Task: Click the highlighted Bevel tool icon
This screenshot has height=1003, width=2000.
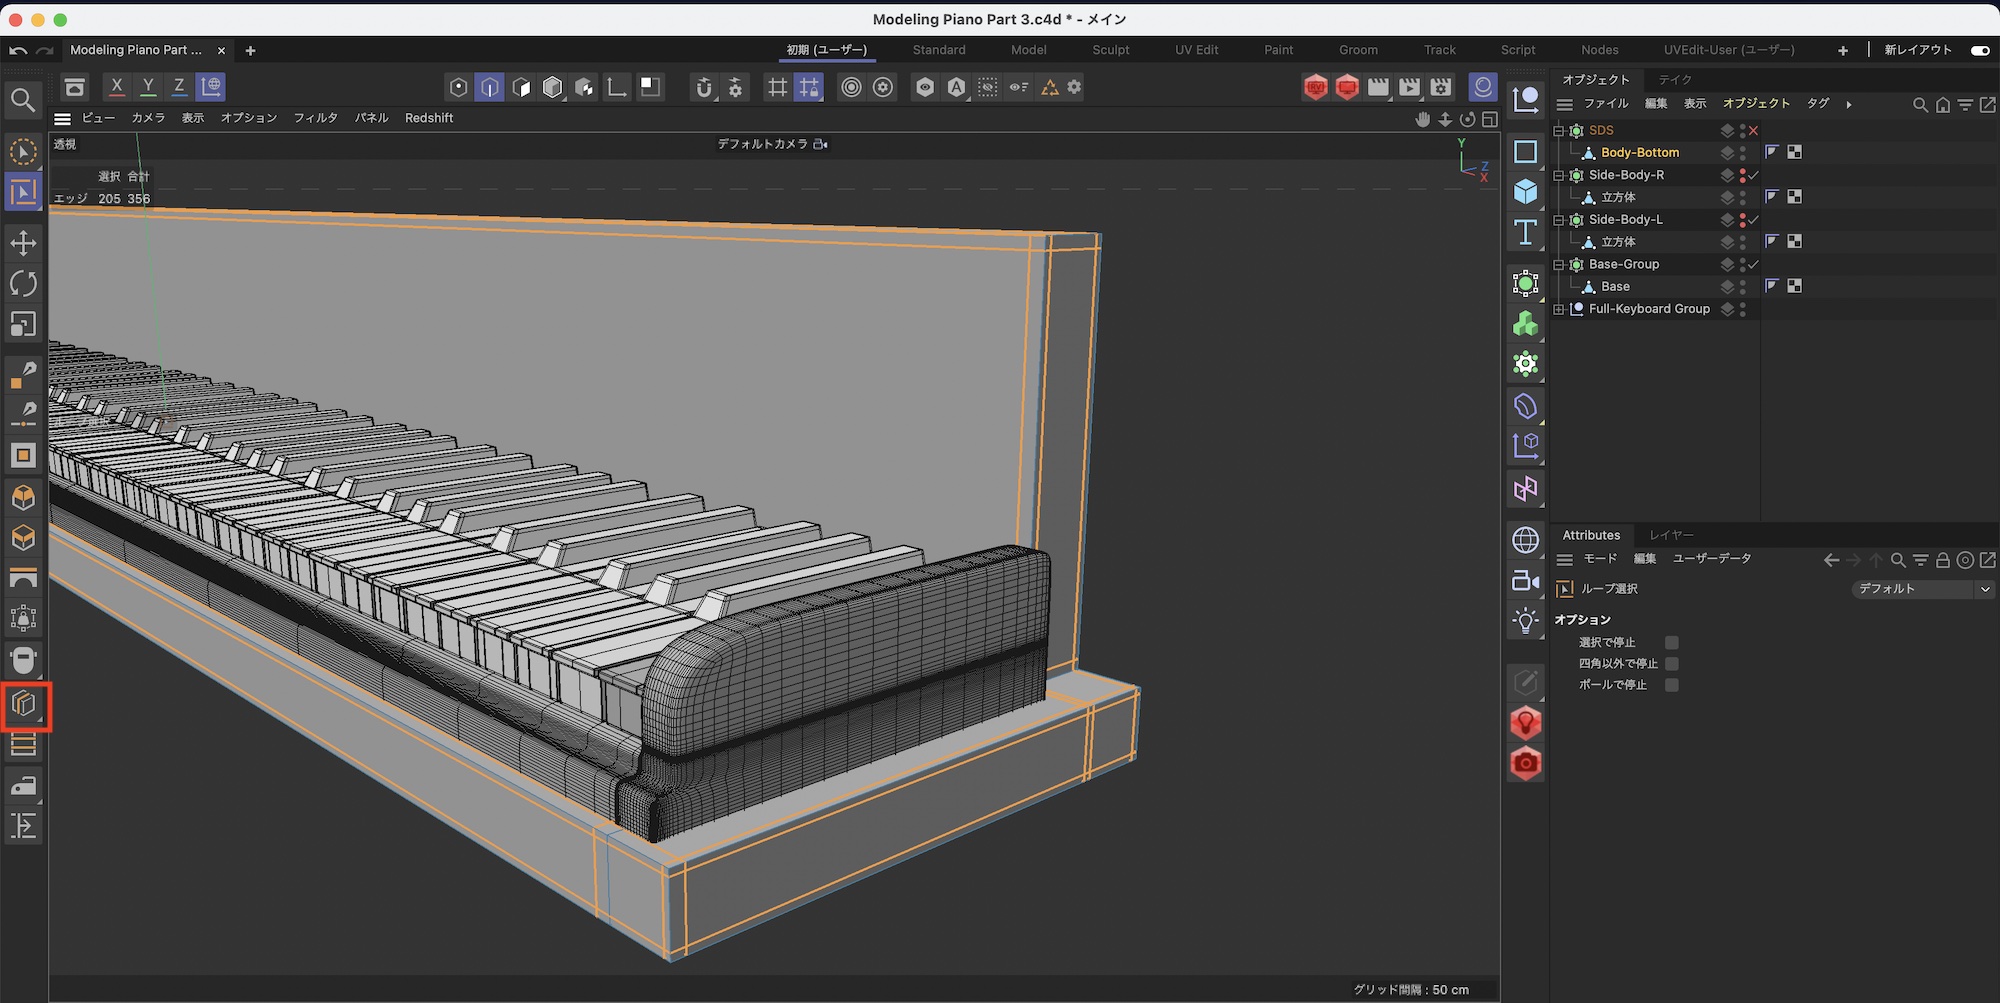Action: click(x=24, y=705)
